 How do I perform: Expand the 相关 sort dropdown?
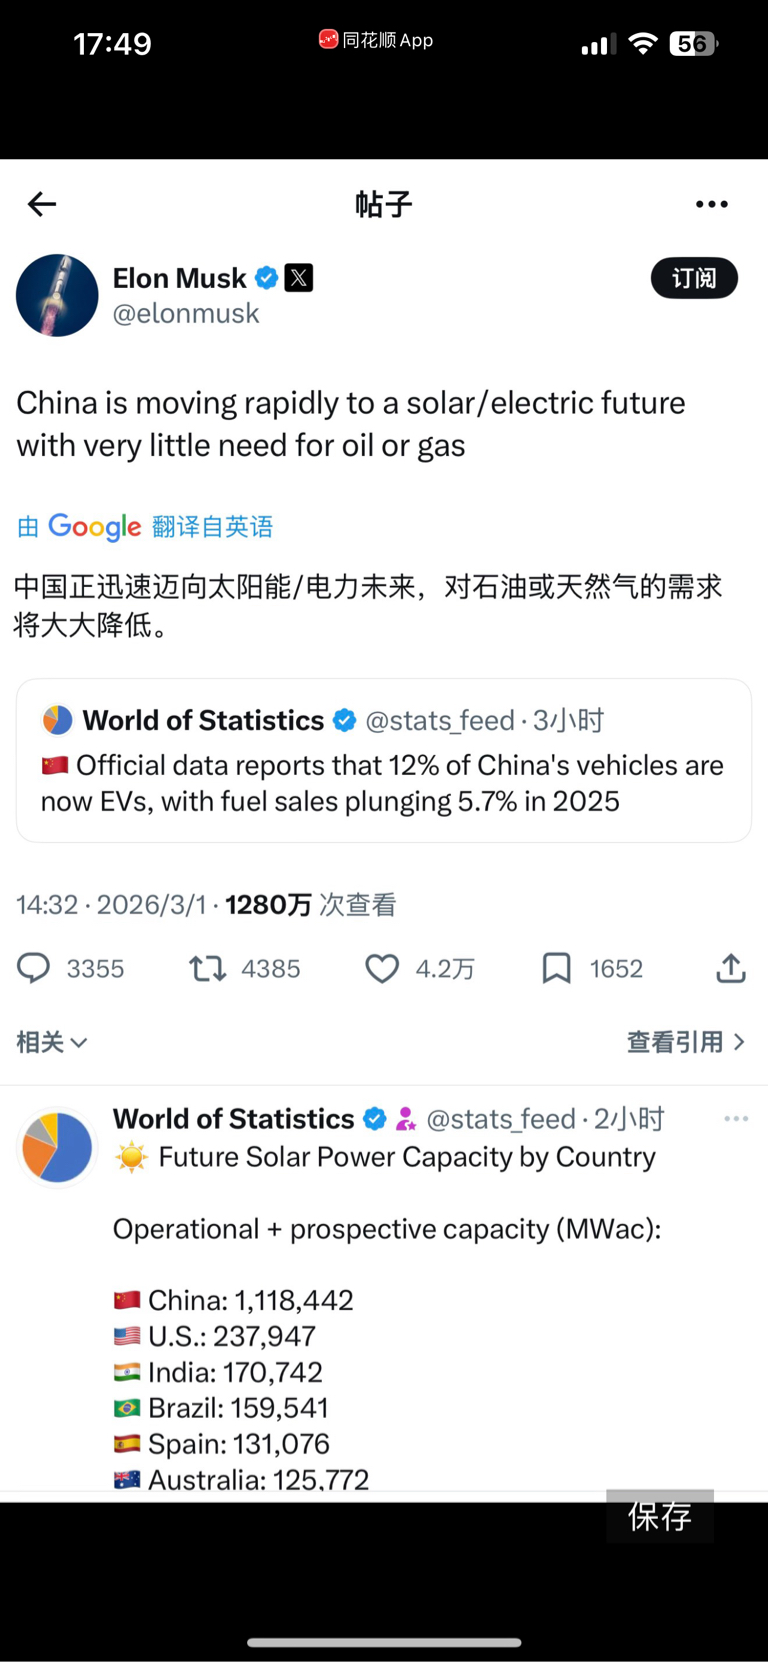pyautogui.click(x=52, y=1042)
